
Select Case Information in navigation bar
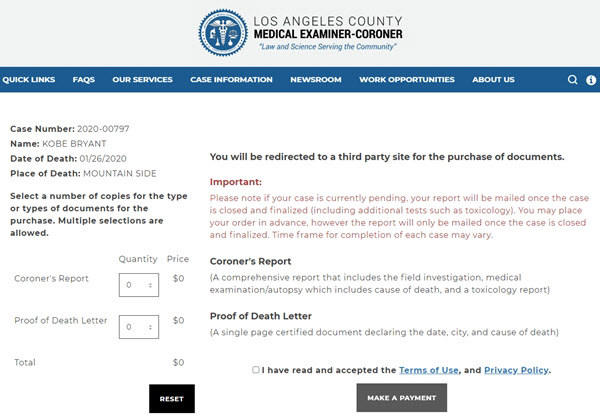[x=231, y=80]
